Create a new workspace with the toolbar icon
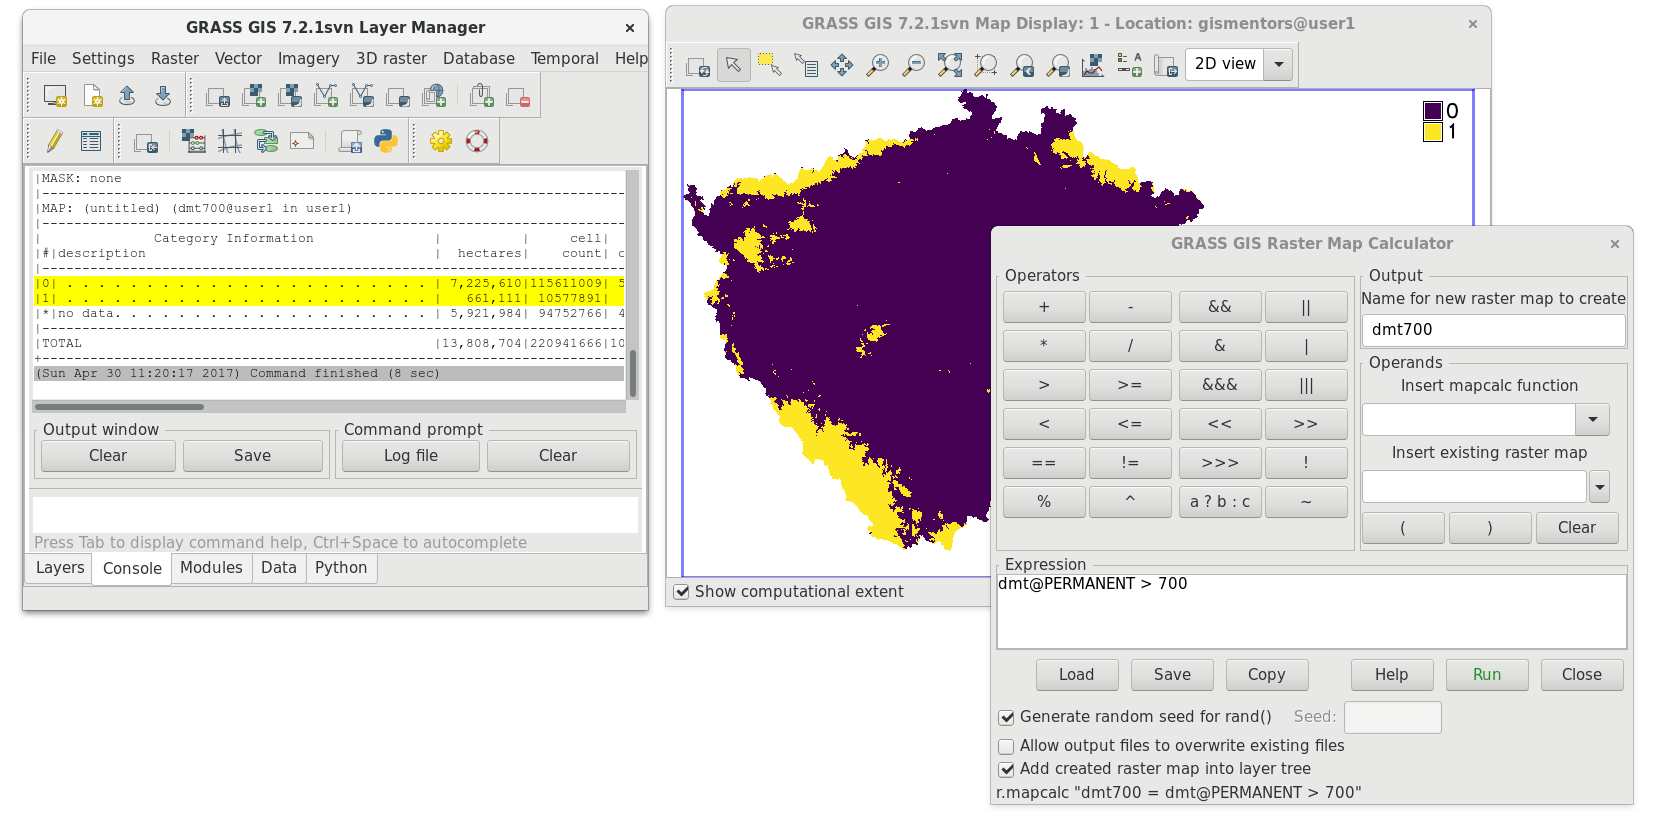 [92, 96]
